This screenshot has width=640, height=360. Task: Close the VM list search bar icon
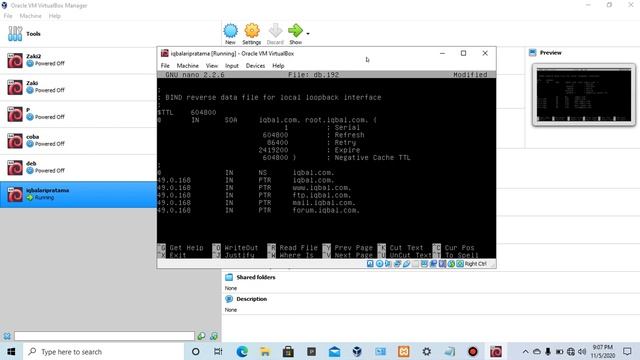[7, 336]
